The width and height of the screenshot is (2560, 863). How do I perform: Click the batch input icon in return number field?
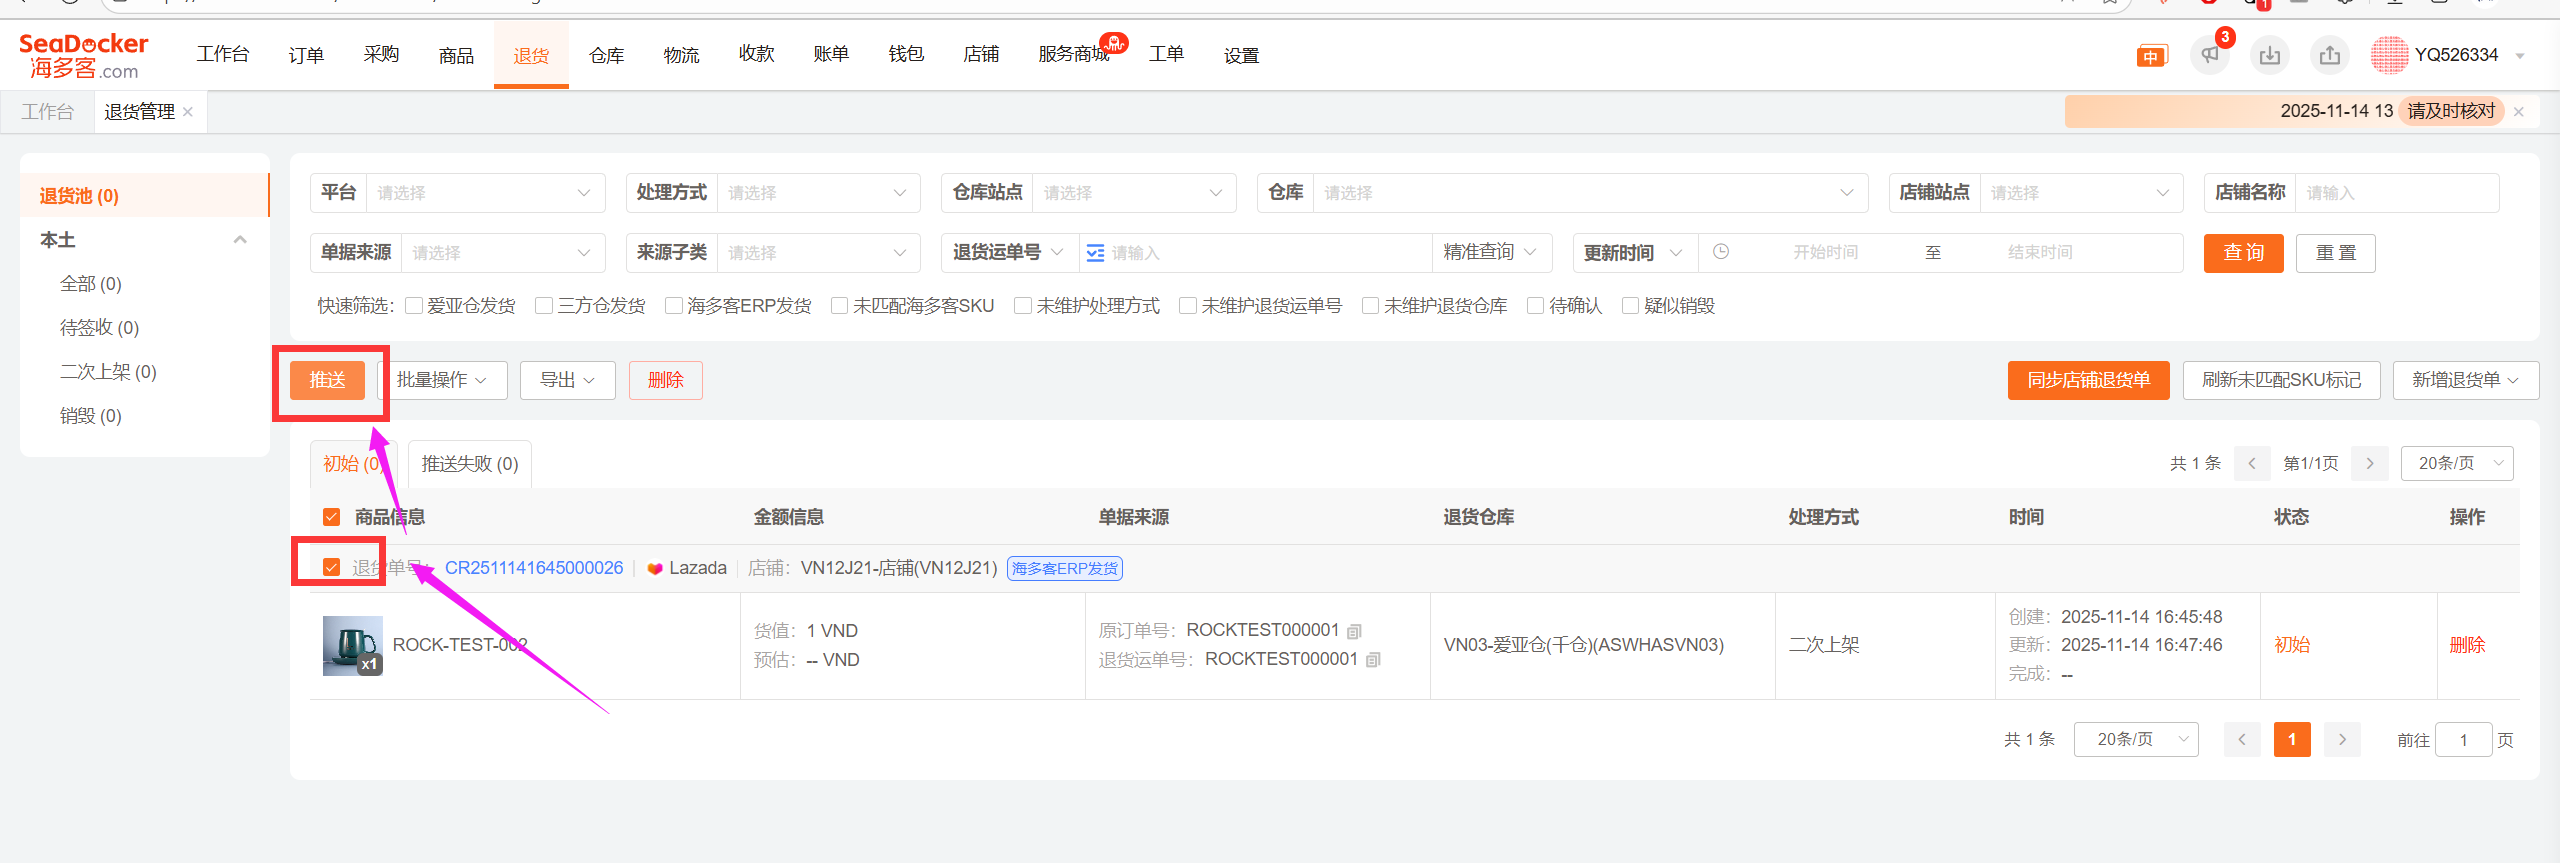(1096, 253)
